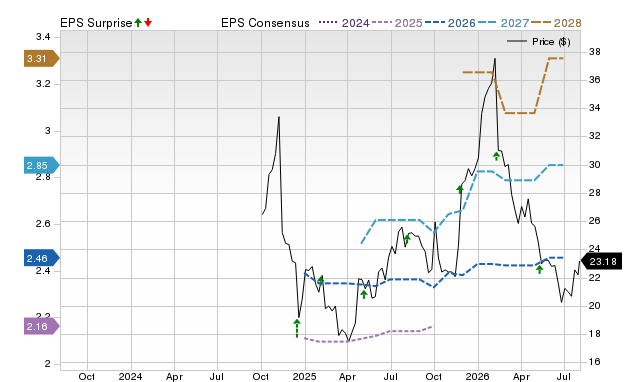Screen dimensions: 640x382
Task: Click the 20 label on the price axis
Action: click(x=595, y=306)
